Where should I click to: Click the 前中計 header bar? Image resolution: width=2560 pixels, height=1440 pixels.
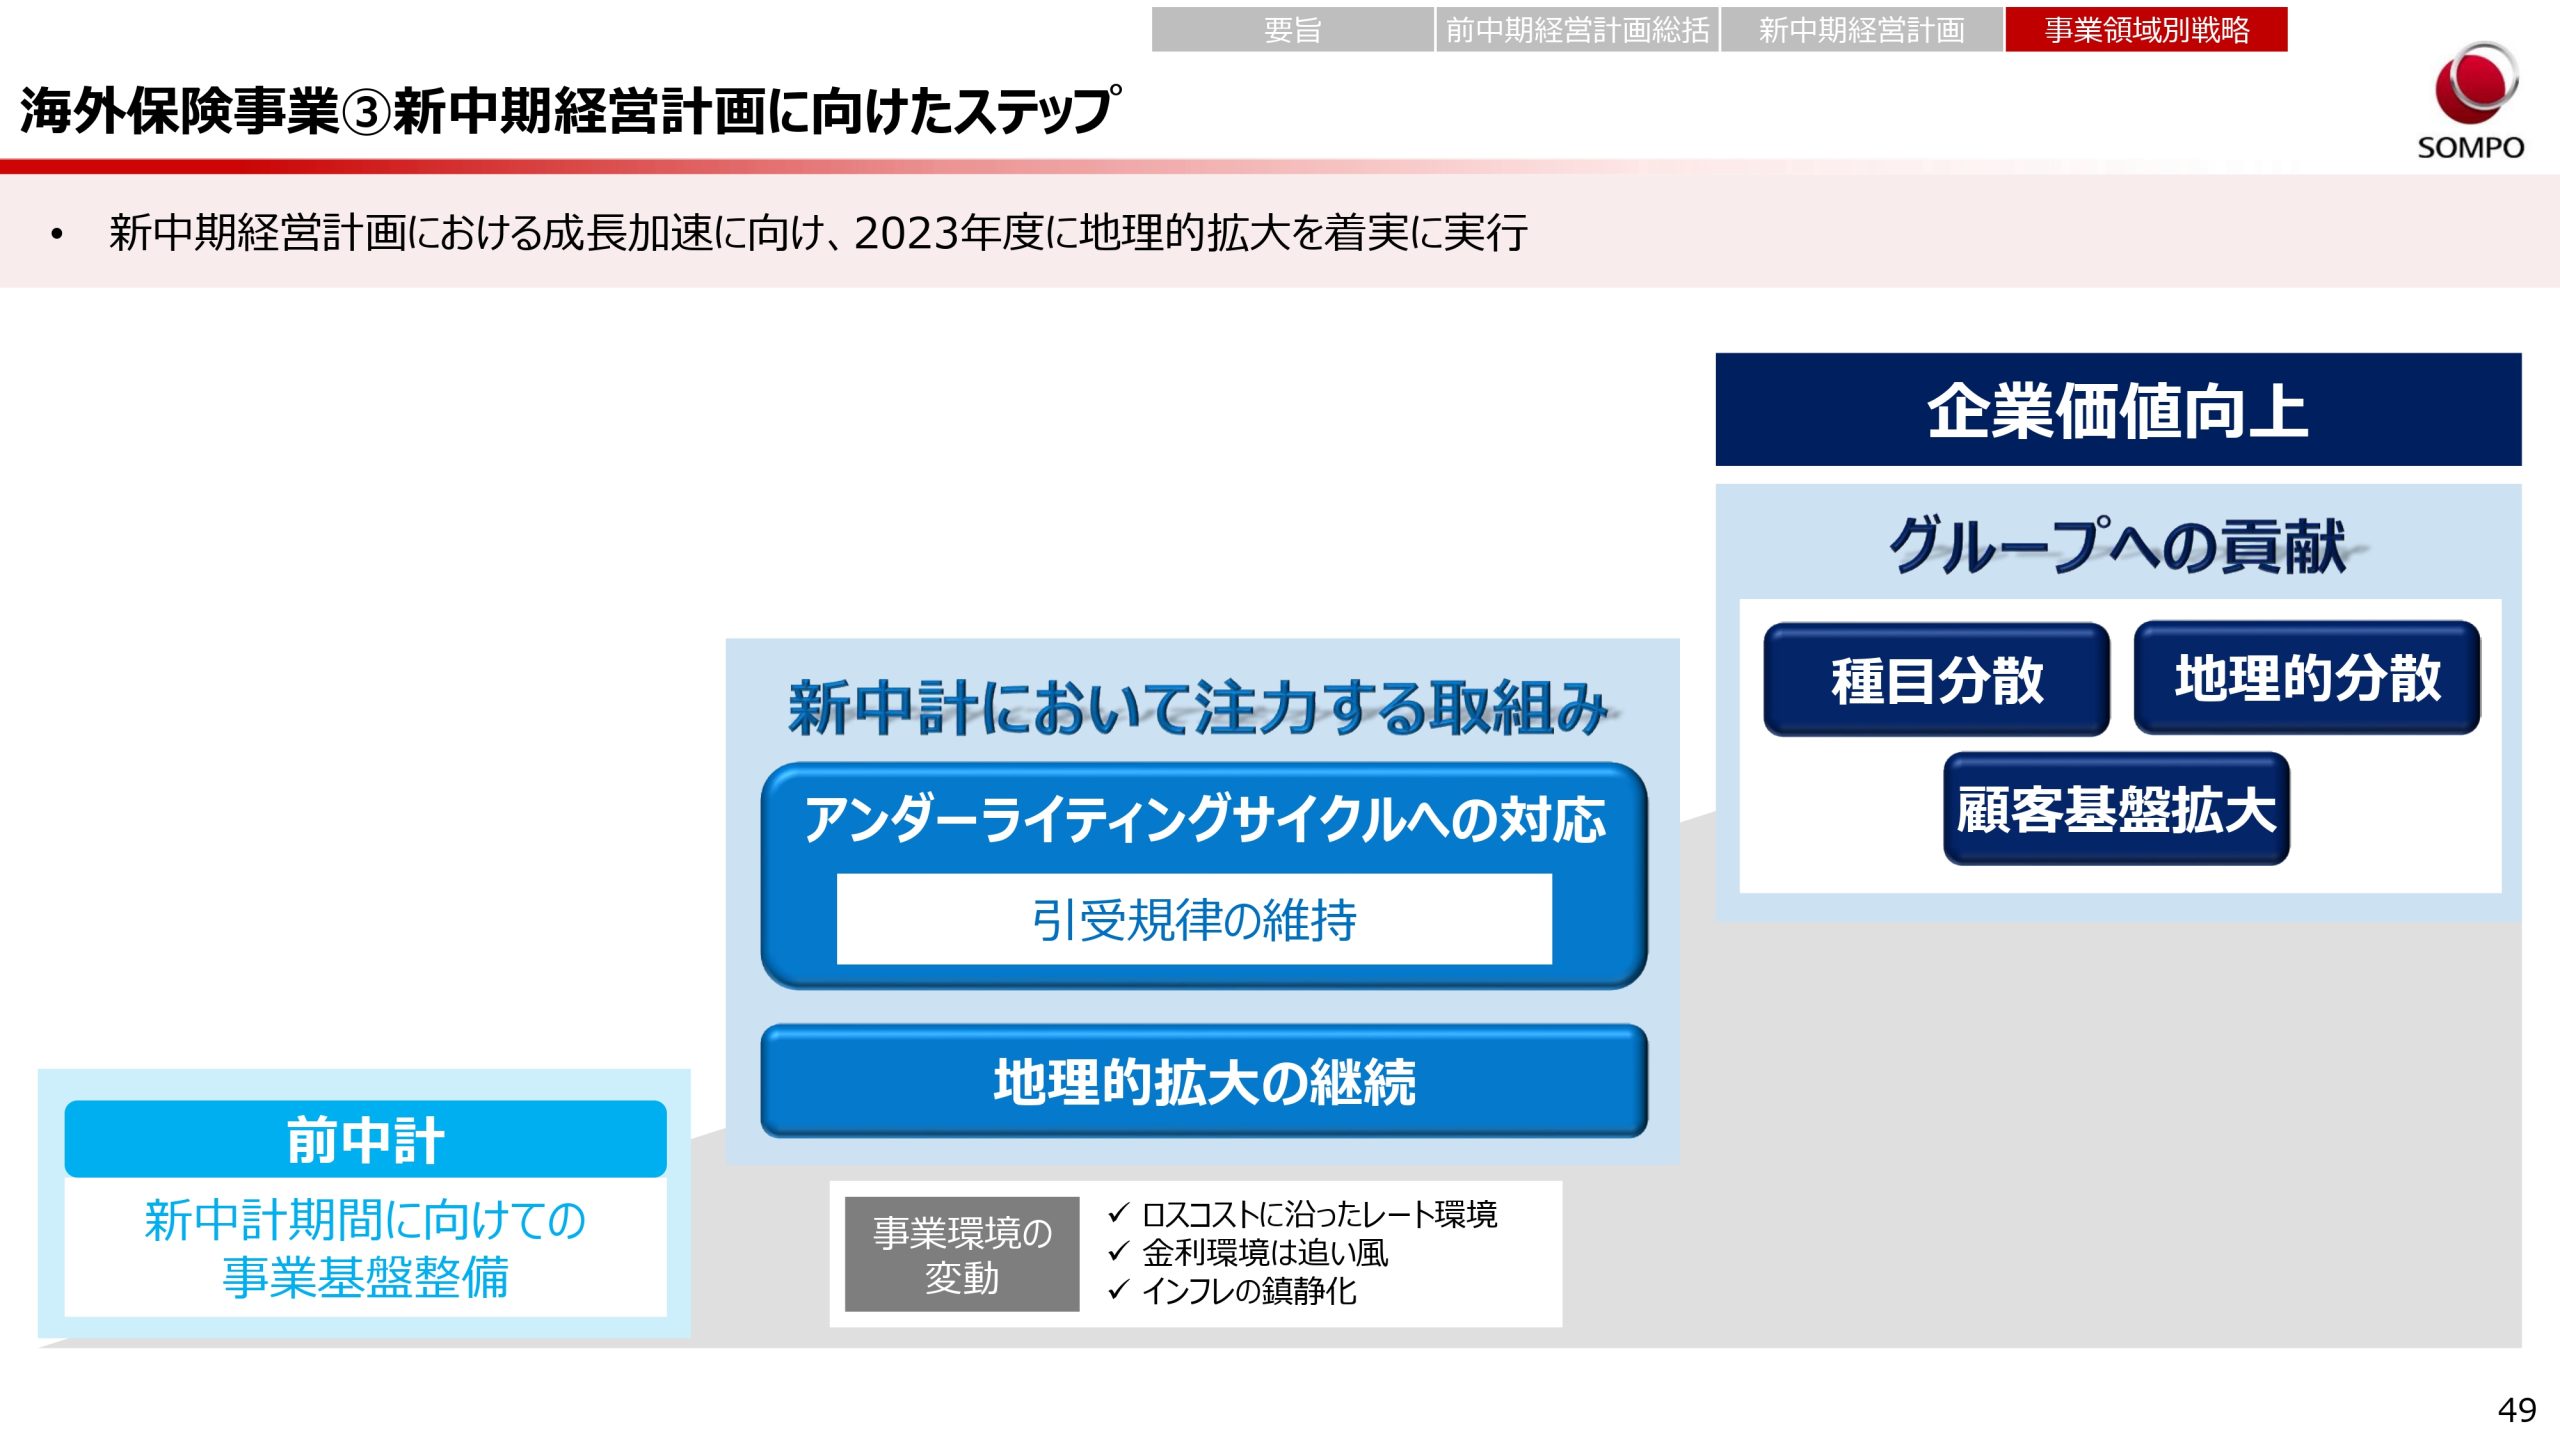point(365,1140)
